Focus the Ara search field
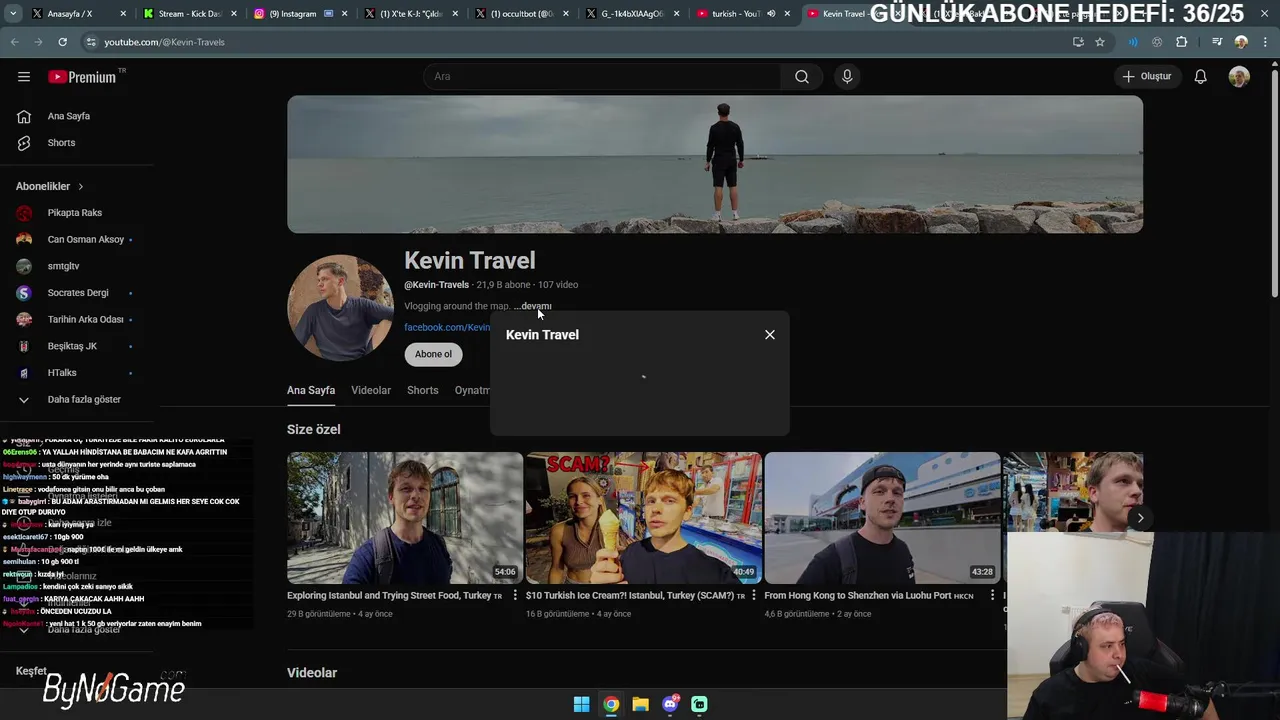The height and width of the screenshot is (720, 1280). click(x=603, y=77)
